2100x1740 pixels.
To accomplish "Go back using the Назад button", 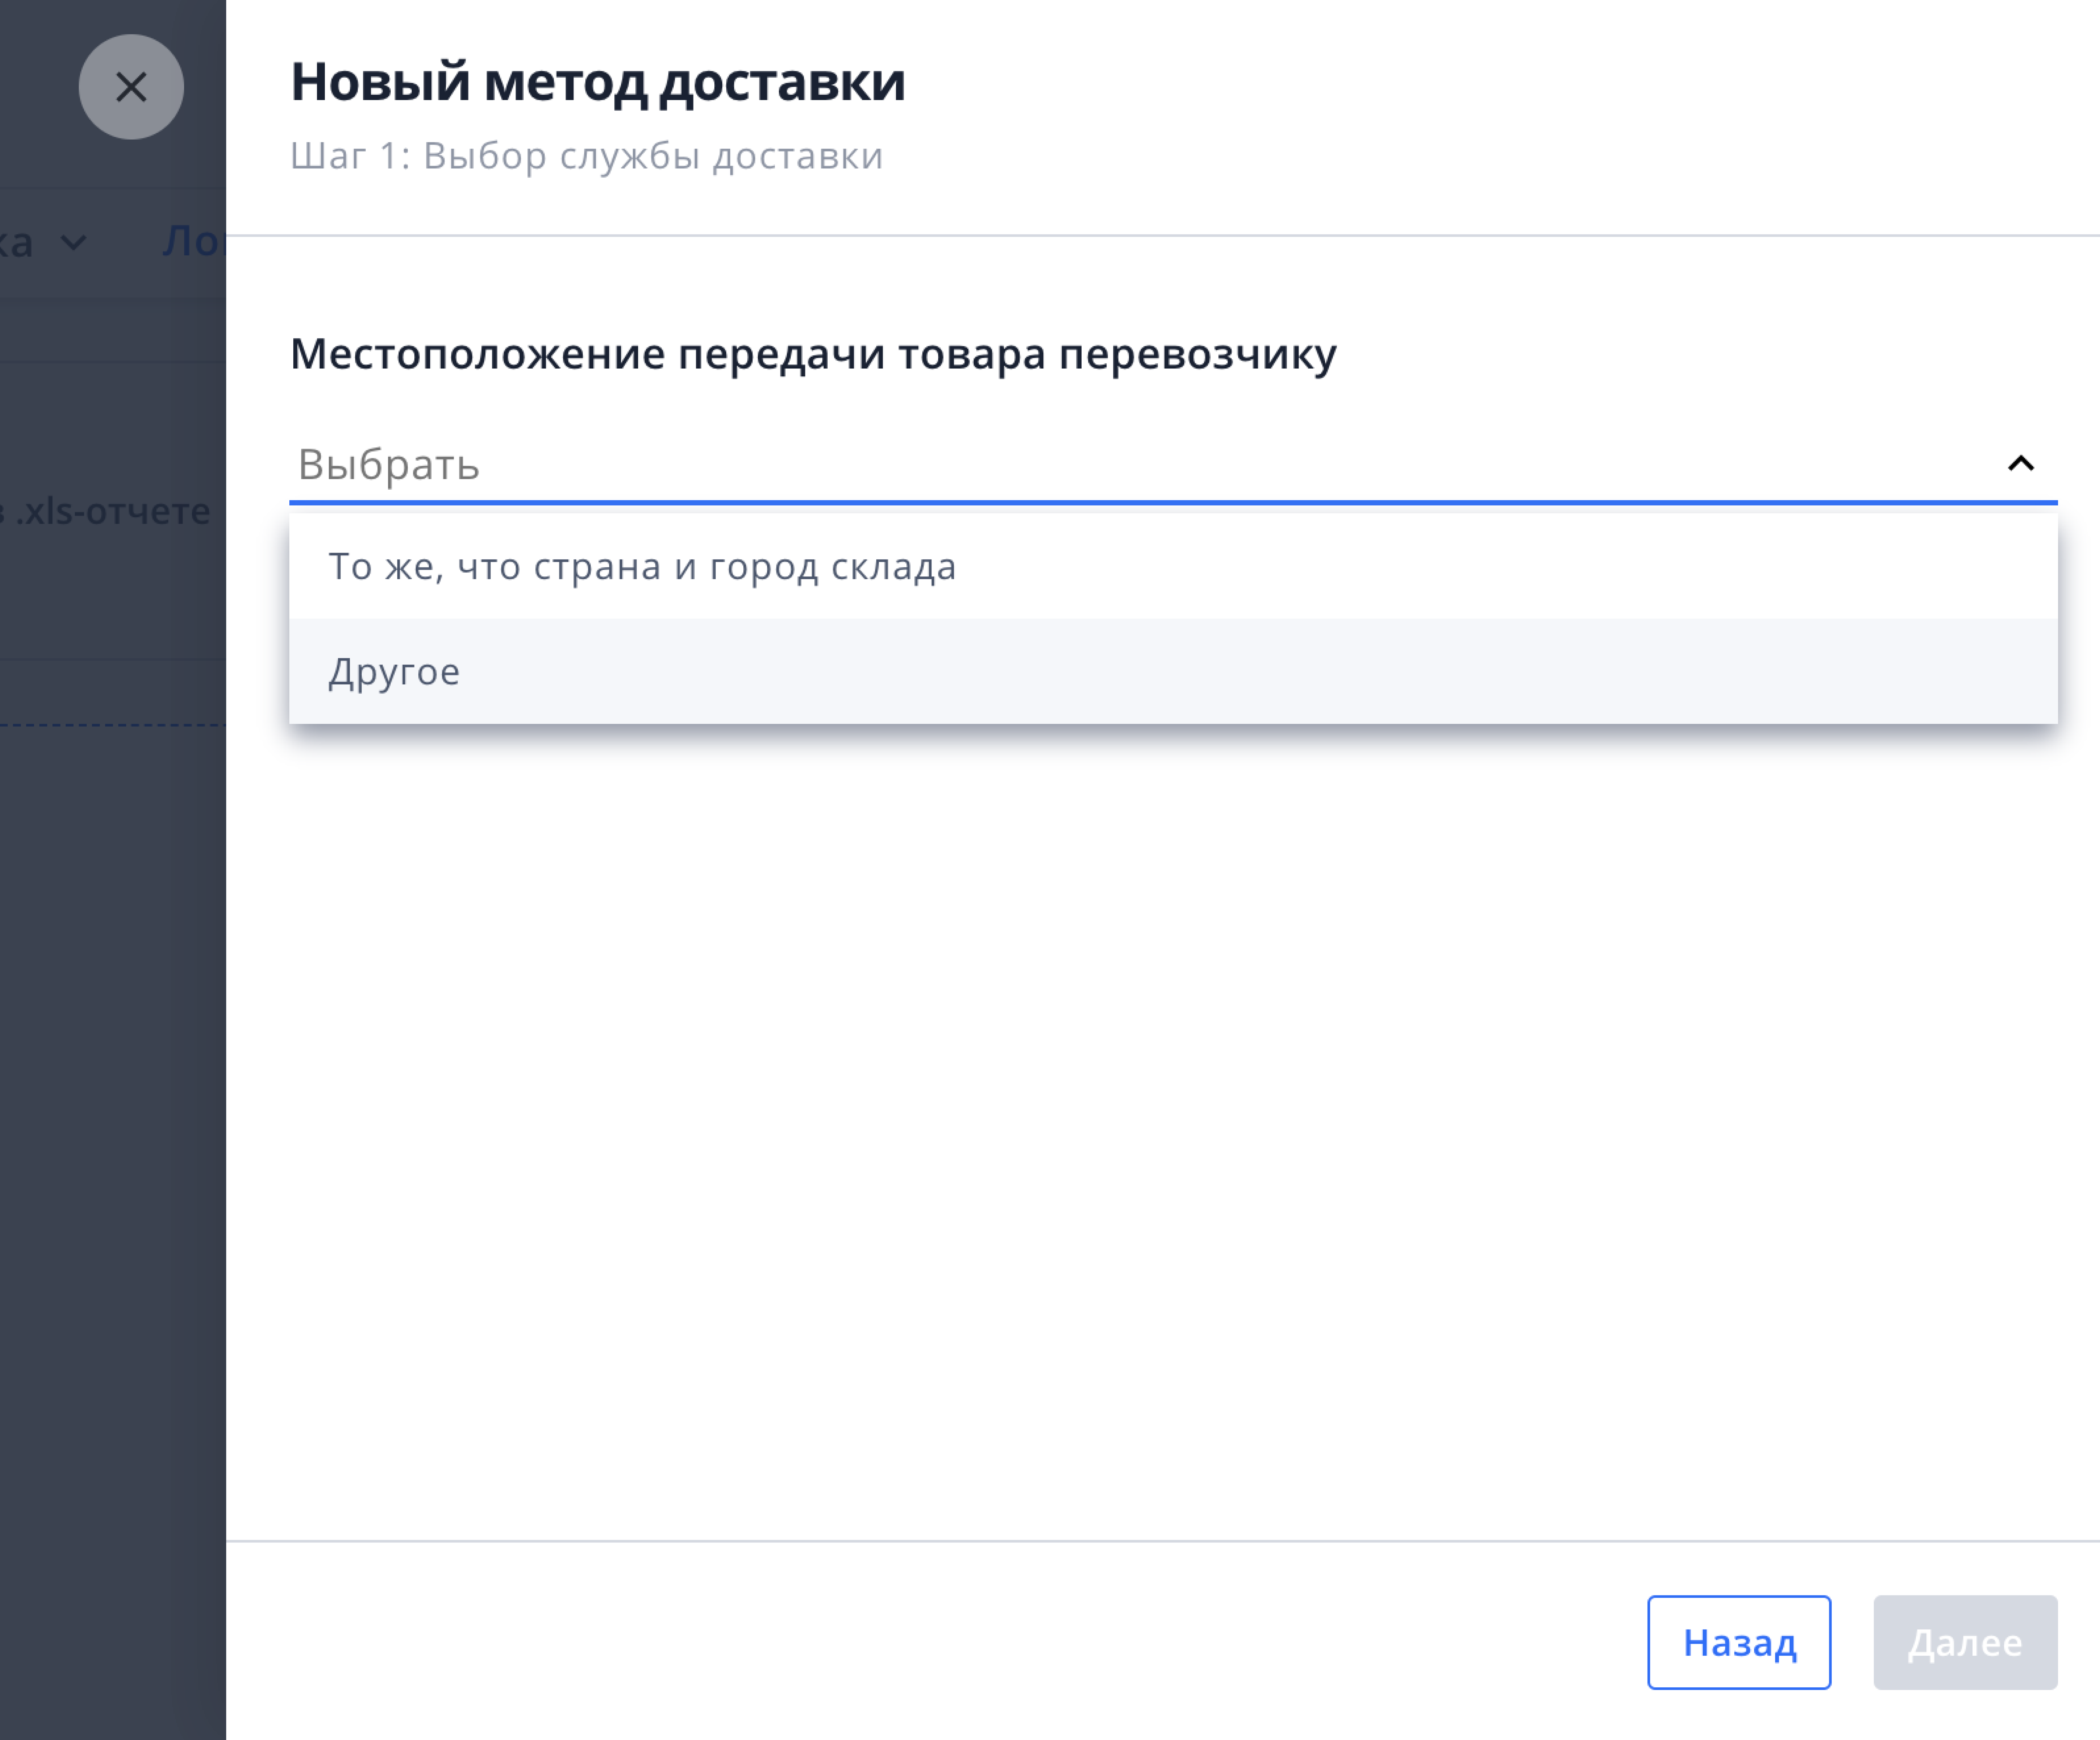I will pos(1739,1642).
